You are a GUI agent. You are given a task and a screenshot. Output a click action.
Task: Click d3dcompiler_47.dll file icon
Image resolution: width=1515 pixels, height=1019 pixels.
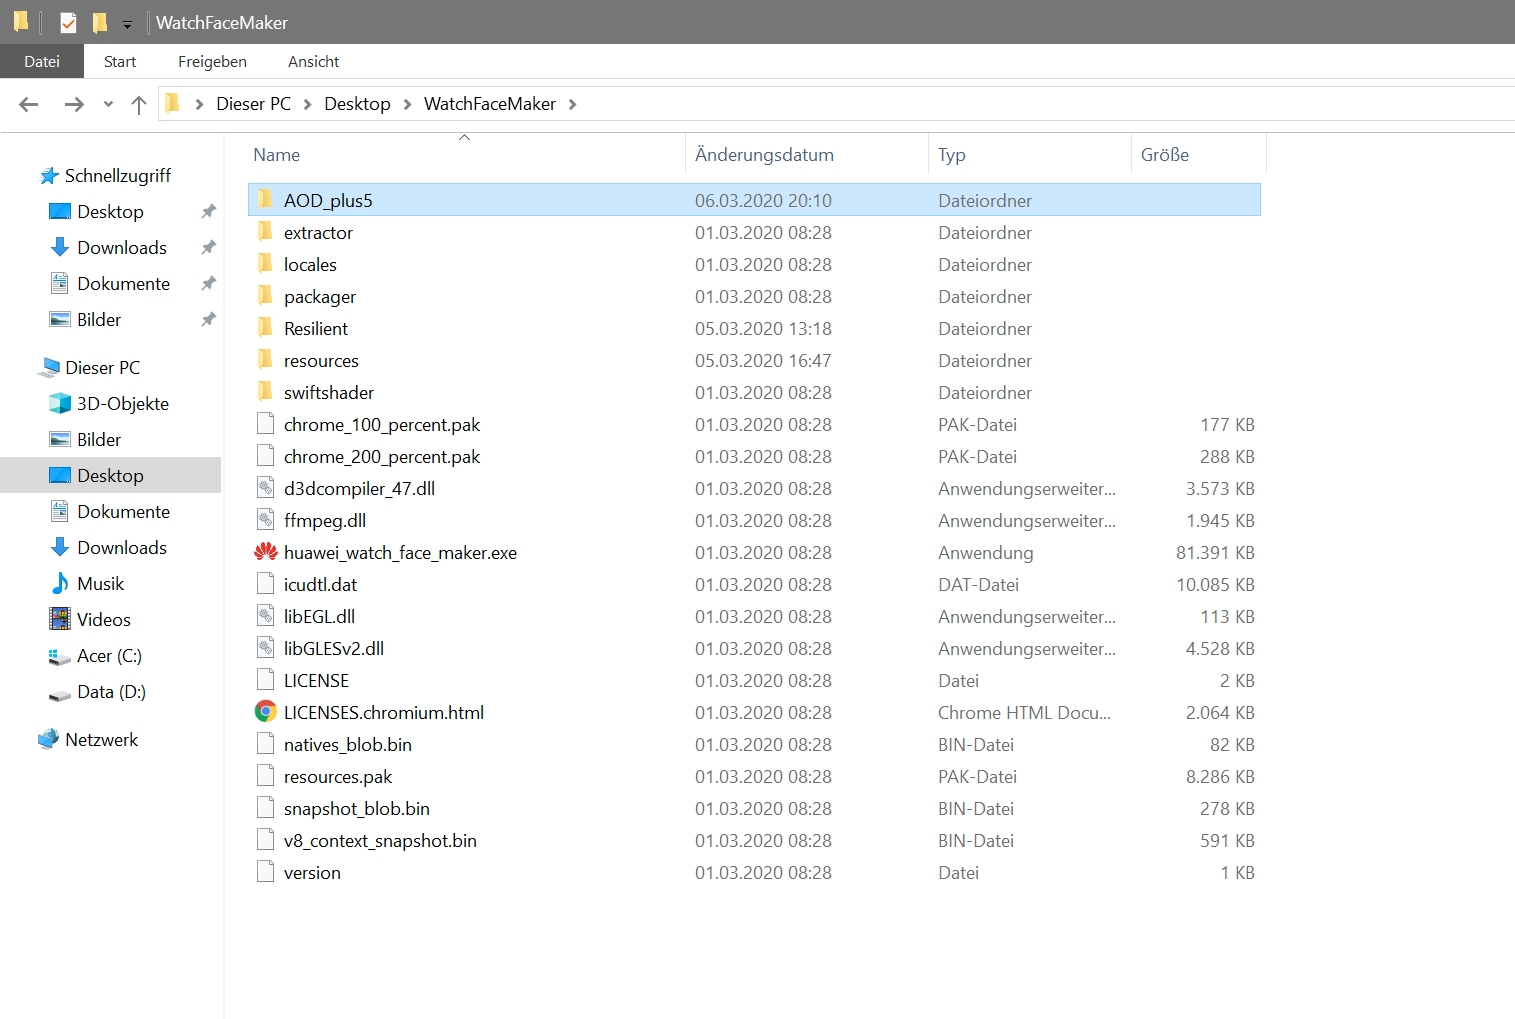tap(265, 488)
